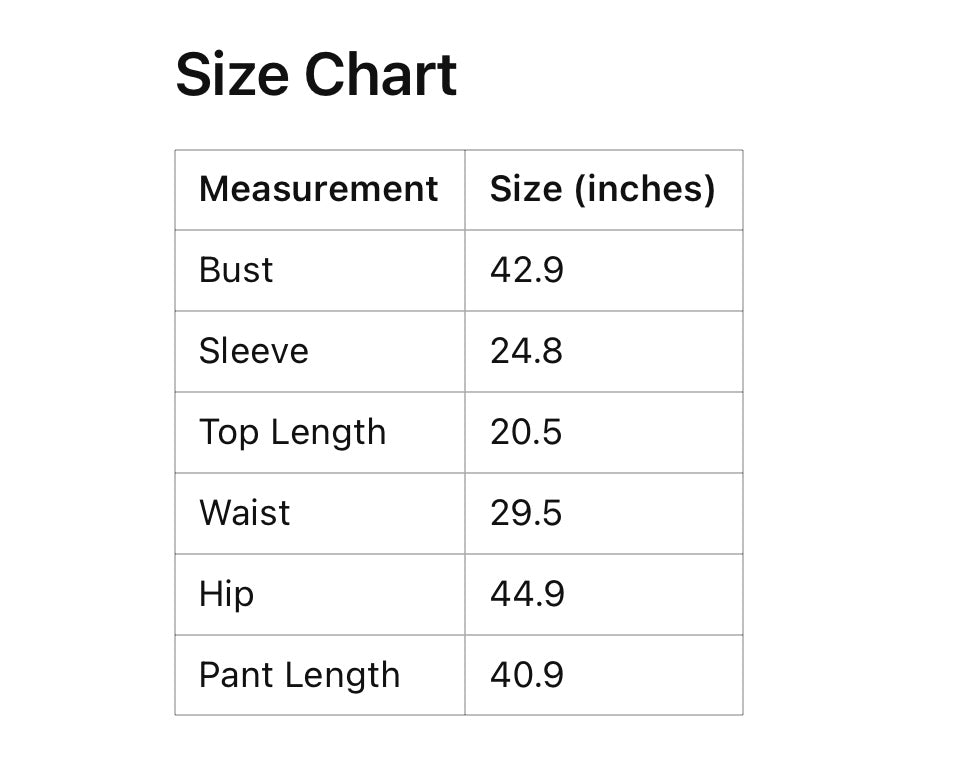Screen dimensions: 970x778
Task: Click the waist value 29.5
Action: click(x=527, y=513)
